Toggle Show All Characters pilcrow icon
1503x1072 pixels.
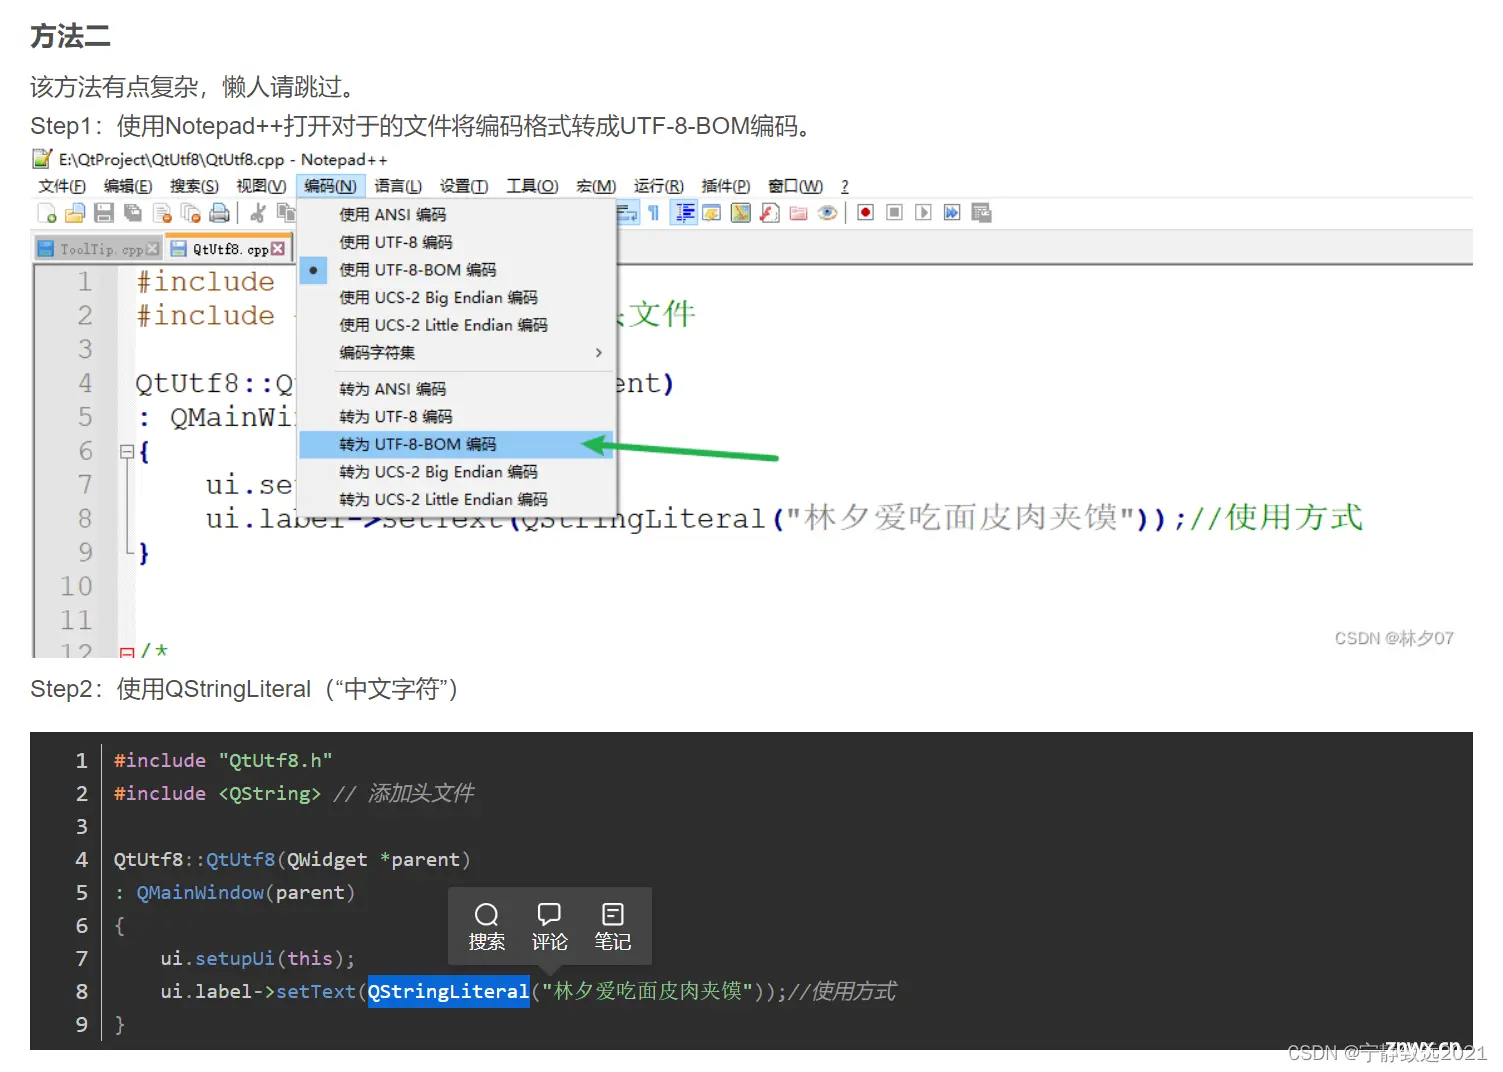pos(654,213)
